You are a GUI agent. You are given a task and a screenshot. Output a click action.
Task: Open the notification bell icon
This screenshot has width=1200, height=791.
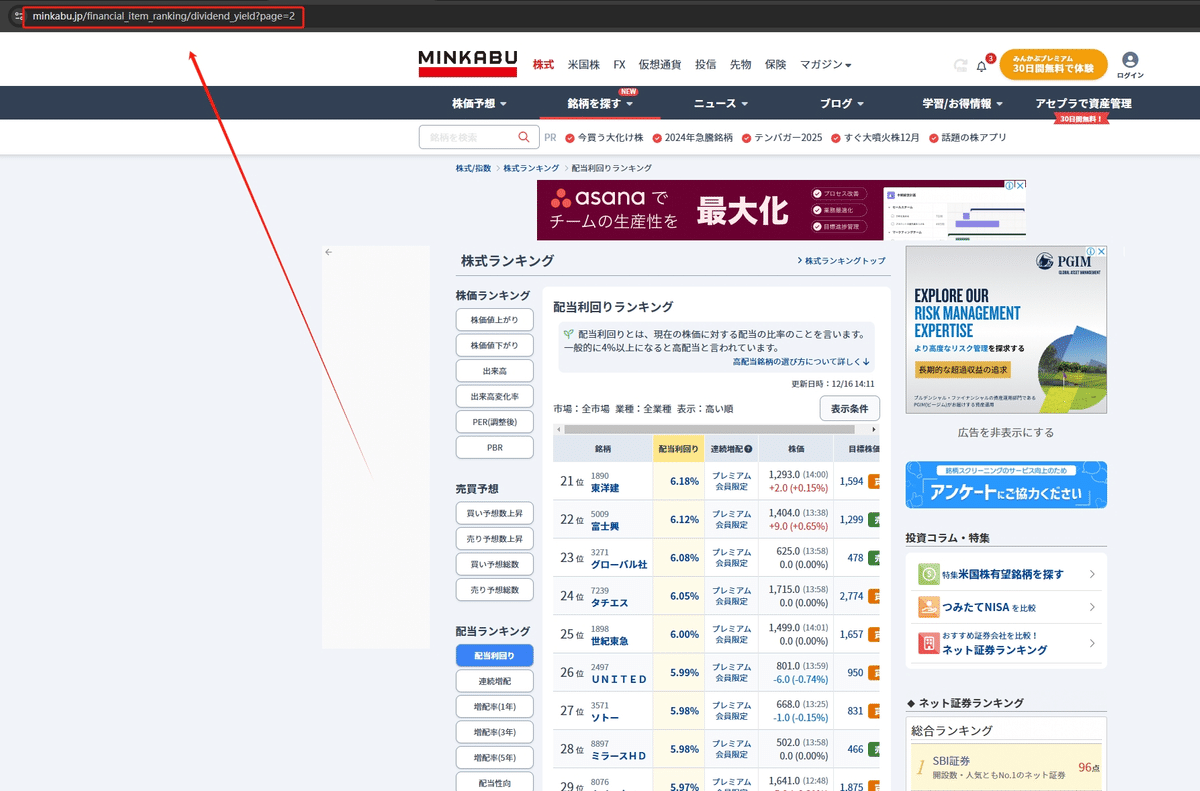click(x=981, y=66)
